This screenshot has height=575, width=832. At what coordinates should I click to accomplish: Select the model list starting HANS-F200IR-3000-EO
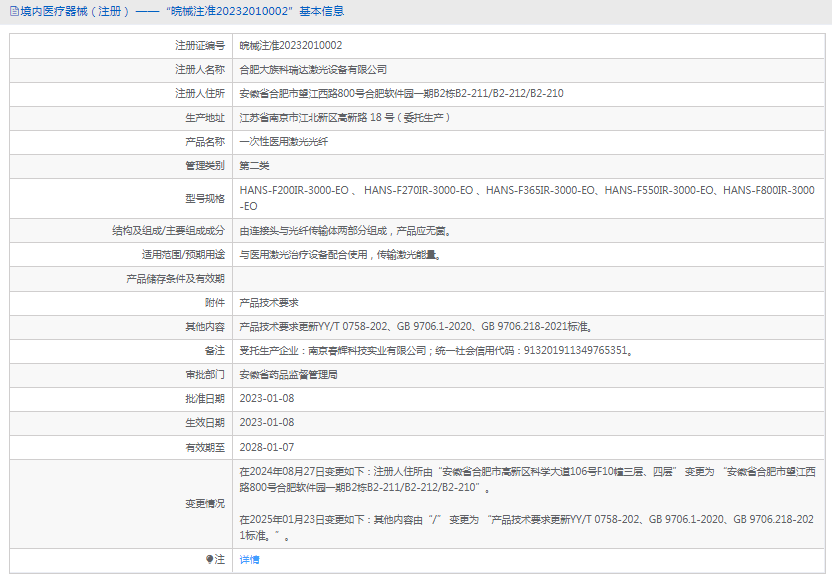527,198
